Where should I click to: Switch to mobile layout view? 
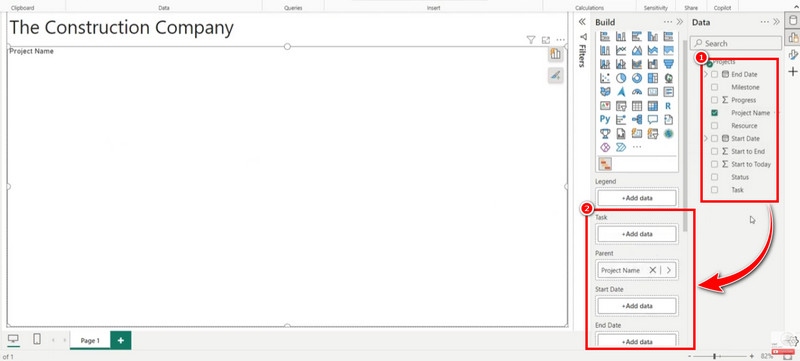coord(37,339)
